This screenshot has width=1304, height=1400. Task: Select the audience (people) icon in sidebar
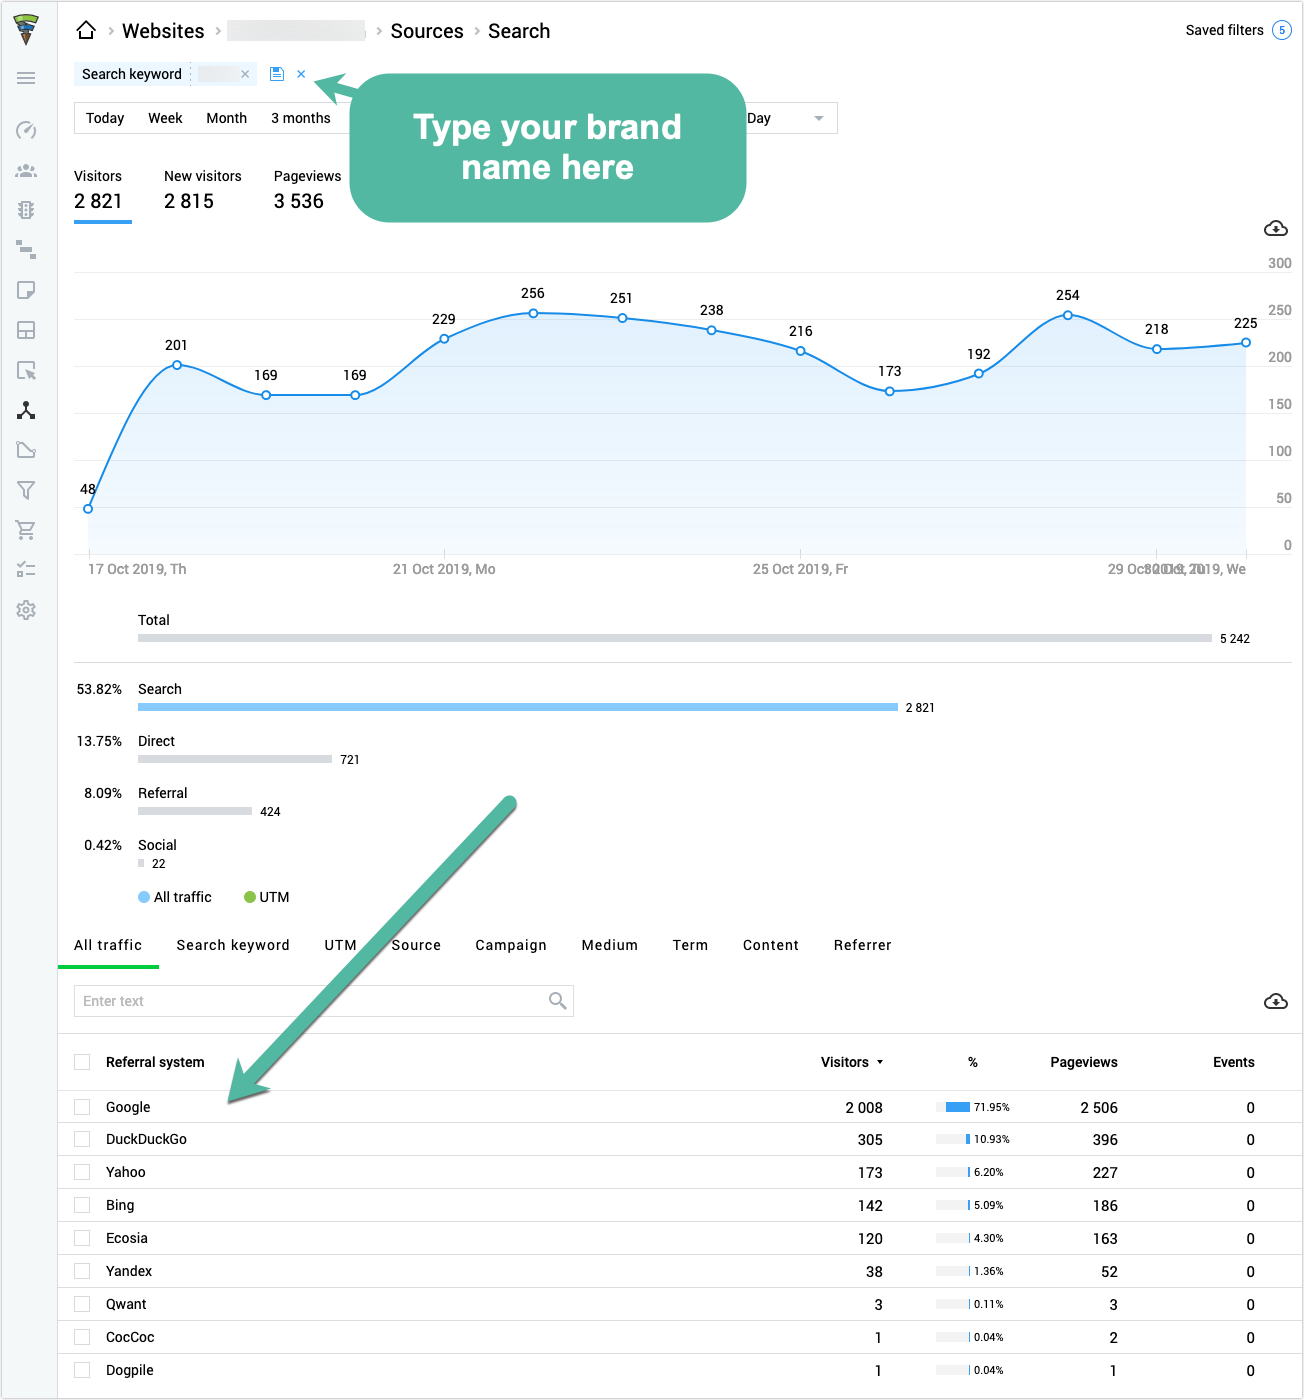coord(26,170)
